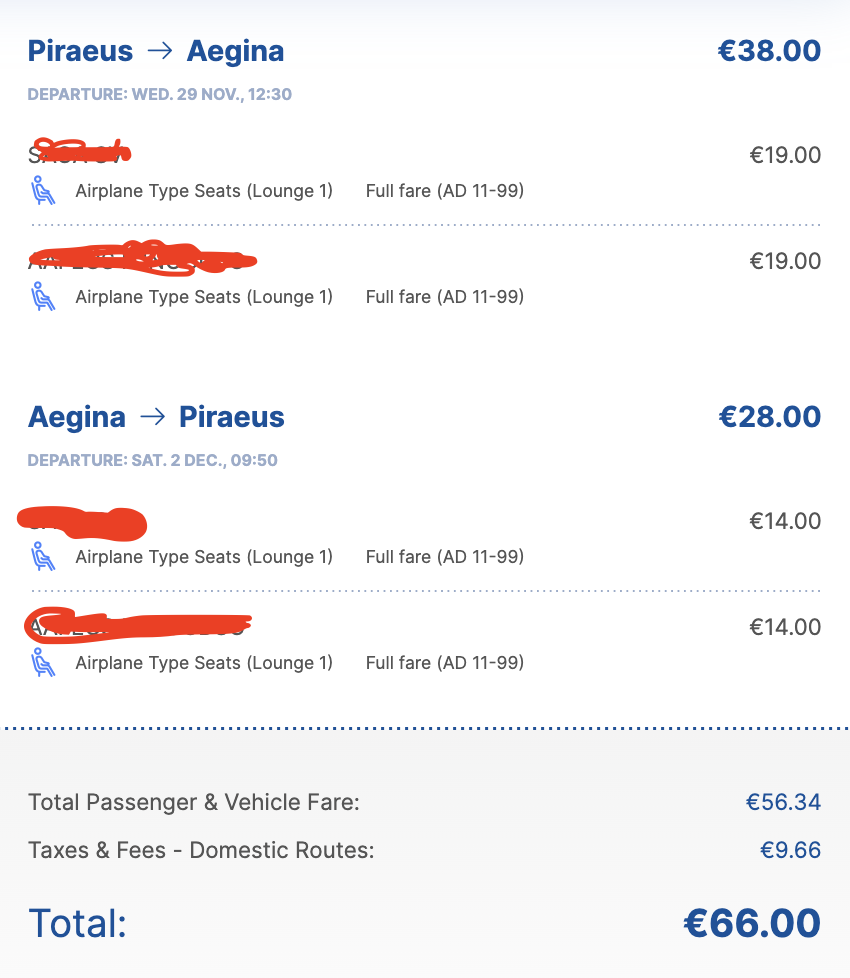Screen dimensions: 850x978
Task: Click the €9.66 taxes and fees amount
Action: click(x=790, y=850)
